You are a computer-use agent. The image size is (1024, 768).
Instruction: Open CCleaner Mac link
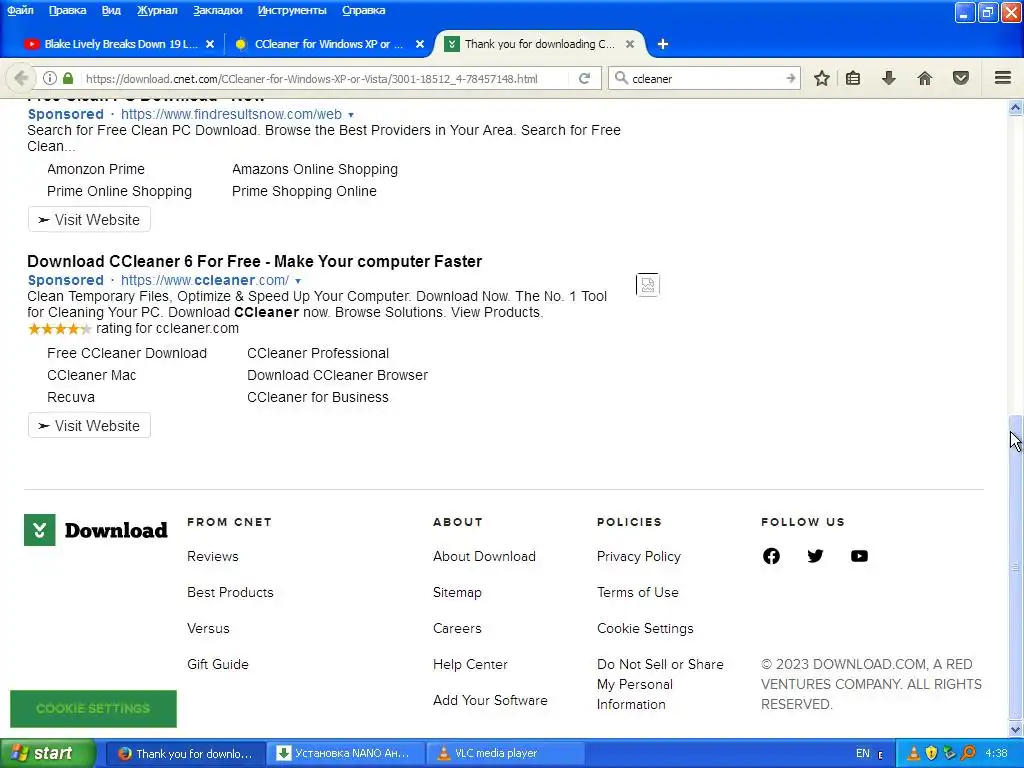[x=91, y=376]
